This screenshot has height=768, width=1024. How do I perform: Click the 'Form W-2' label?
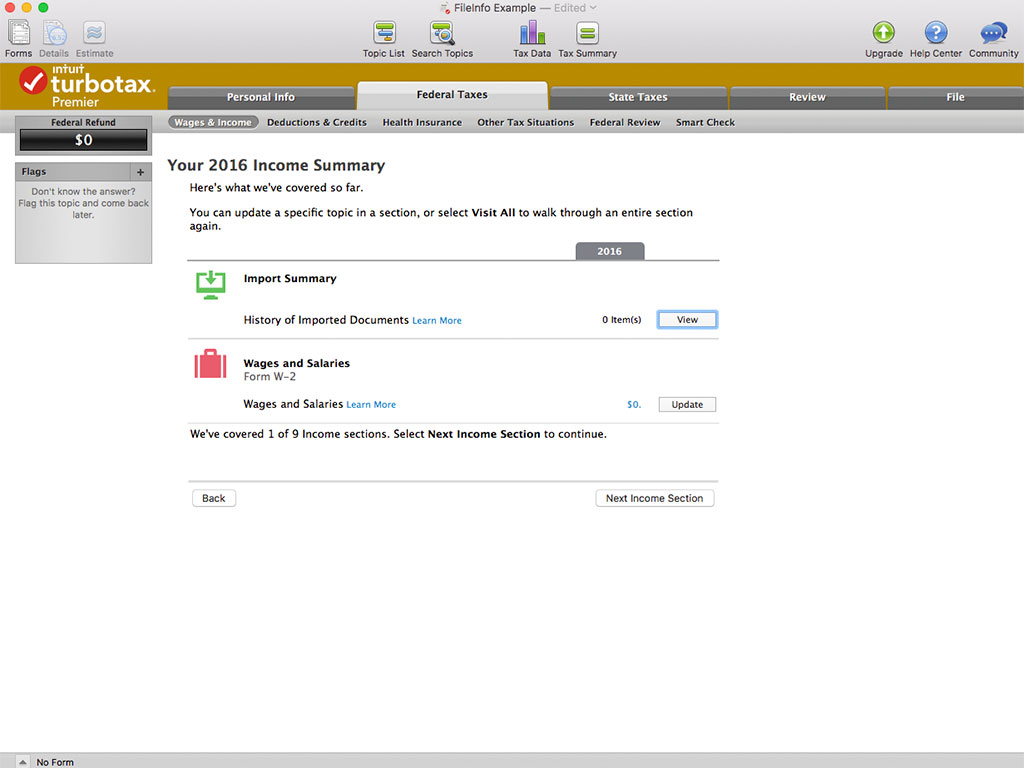coord(270,377)
